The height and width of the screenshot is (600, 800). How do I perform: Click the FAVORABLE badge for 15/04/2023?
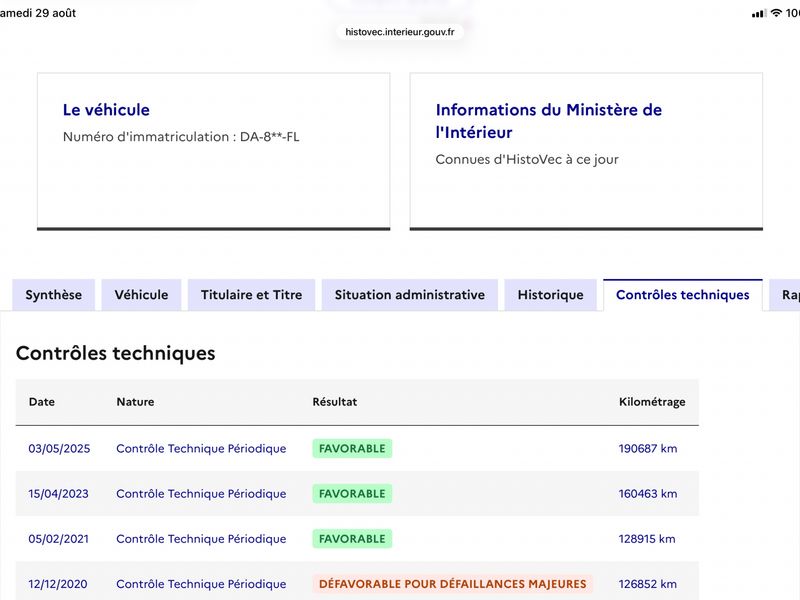tap(352, 493)
